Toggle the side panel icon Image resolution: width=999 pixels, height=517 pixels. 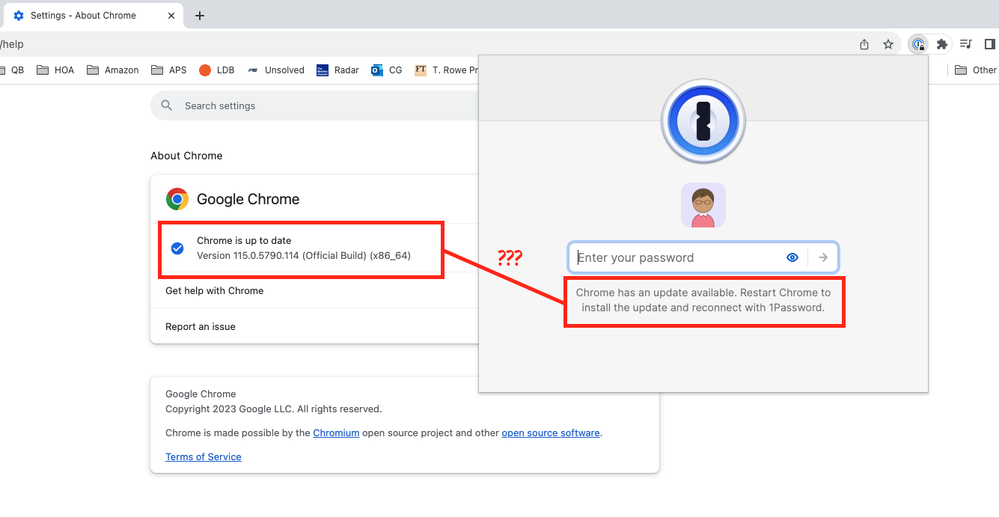point(989,44)
